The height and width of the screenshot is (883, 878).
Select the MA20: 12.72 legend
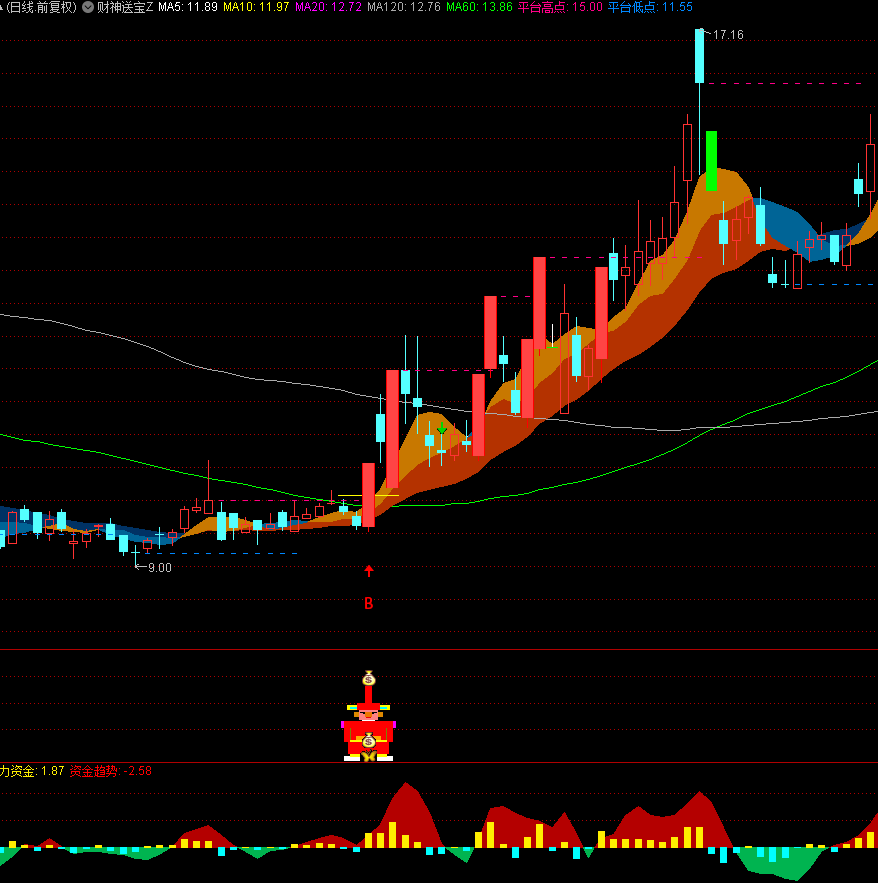click(328, 7)
